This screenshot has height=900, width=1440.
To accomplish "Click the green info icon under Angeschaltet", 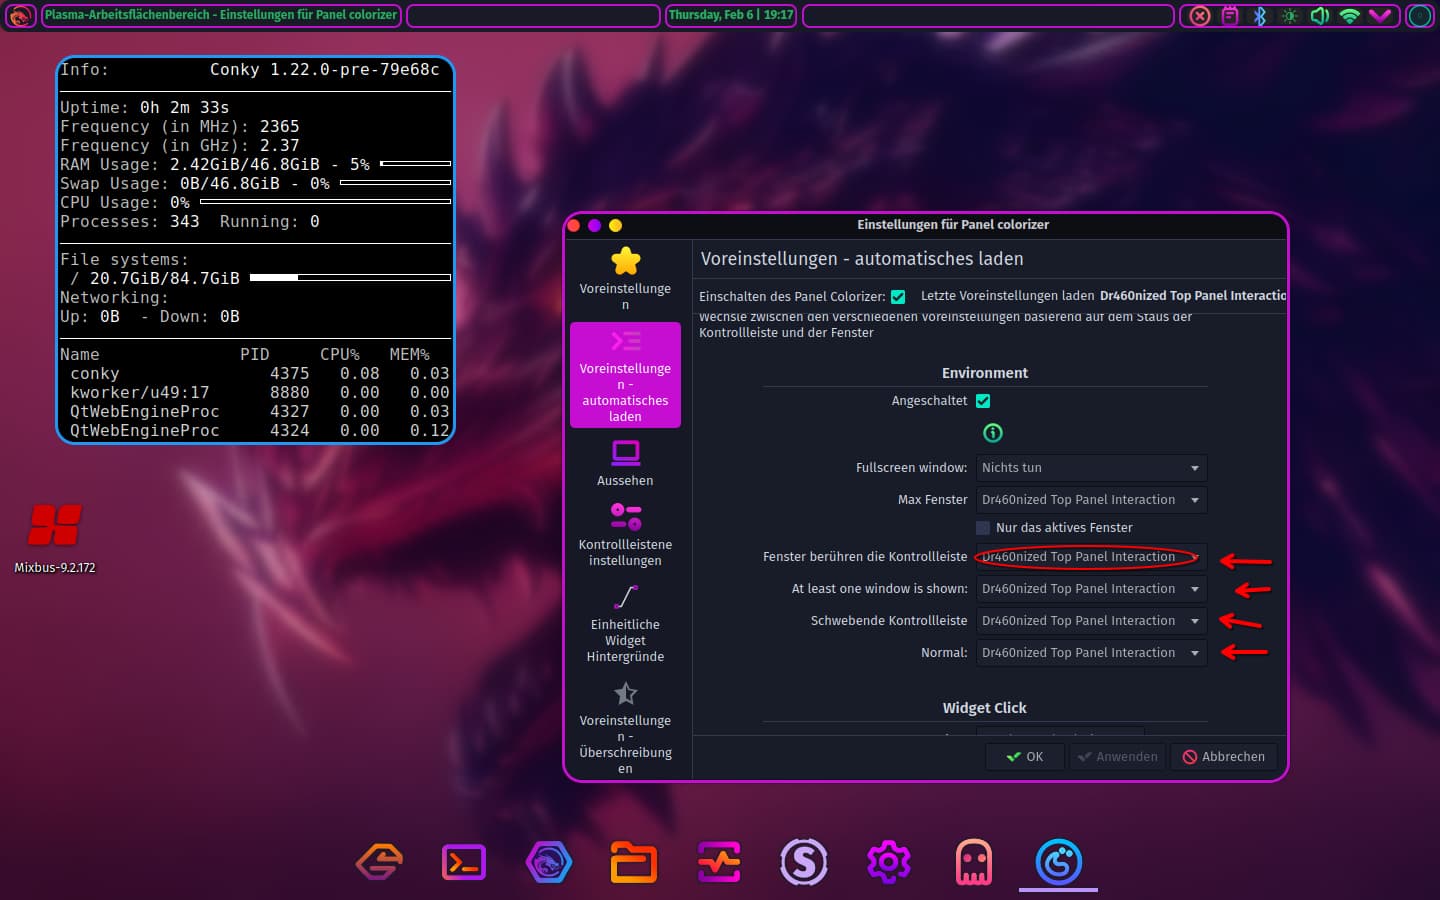I will click(992, 433).
